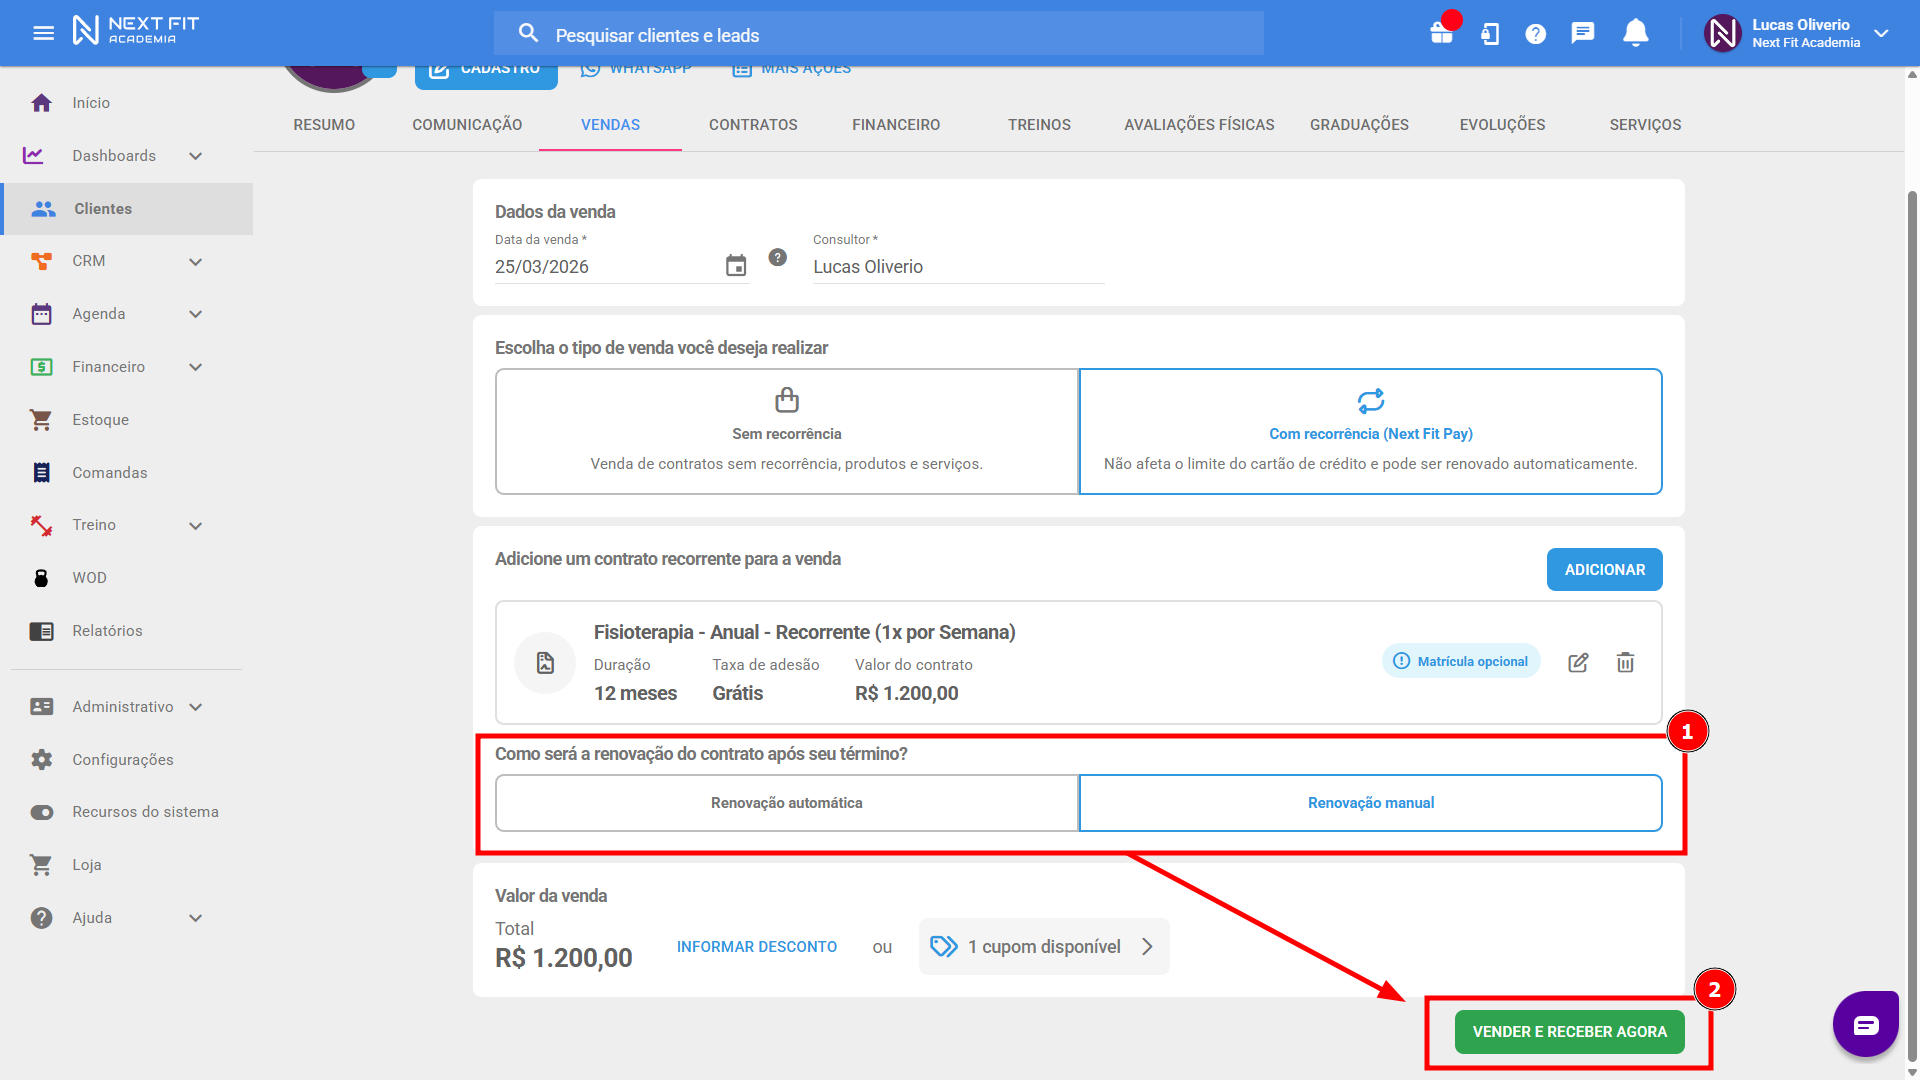
Task: Click the gift icon in header
Action: point(1441,33)
